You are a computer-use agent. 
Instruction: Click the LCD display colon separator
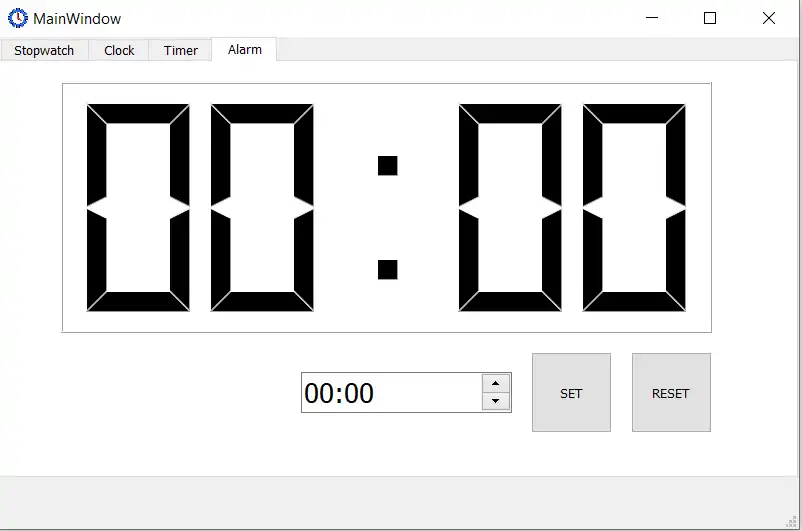(387, 217)
